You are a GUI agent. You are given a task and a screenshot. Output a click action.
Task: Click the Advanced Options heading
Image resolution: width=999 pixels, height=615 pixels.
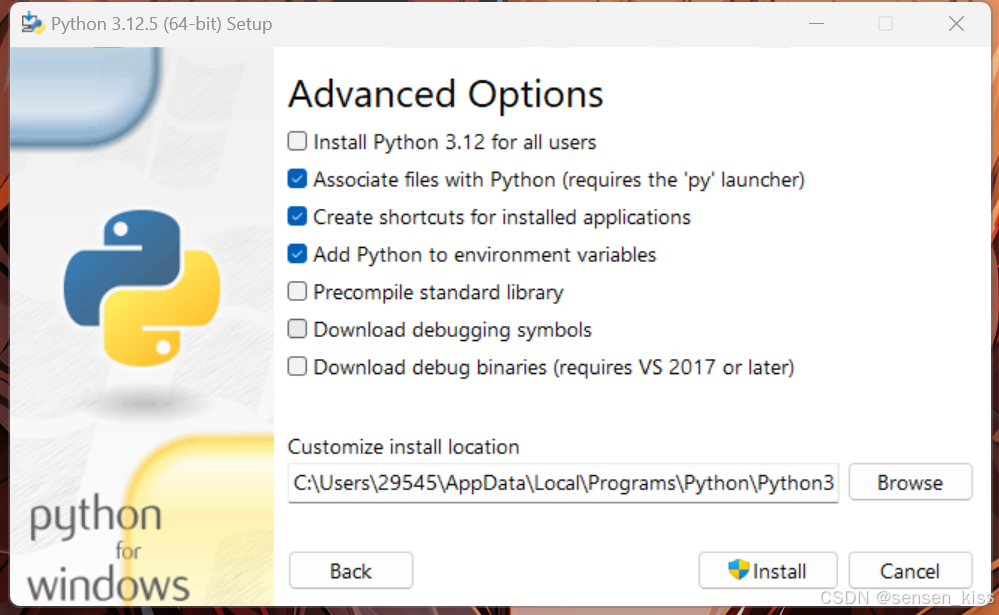(446, 94)
